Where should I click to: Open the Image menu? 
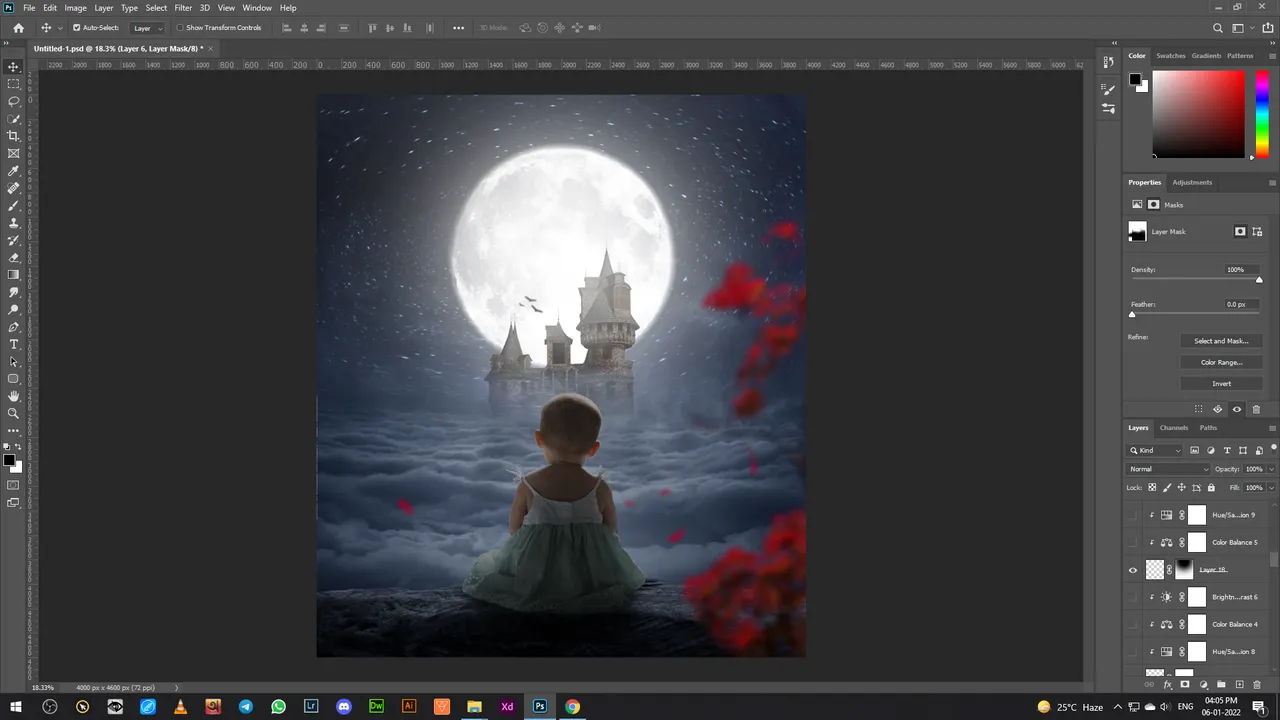(x=76, y=8)
